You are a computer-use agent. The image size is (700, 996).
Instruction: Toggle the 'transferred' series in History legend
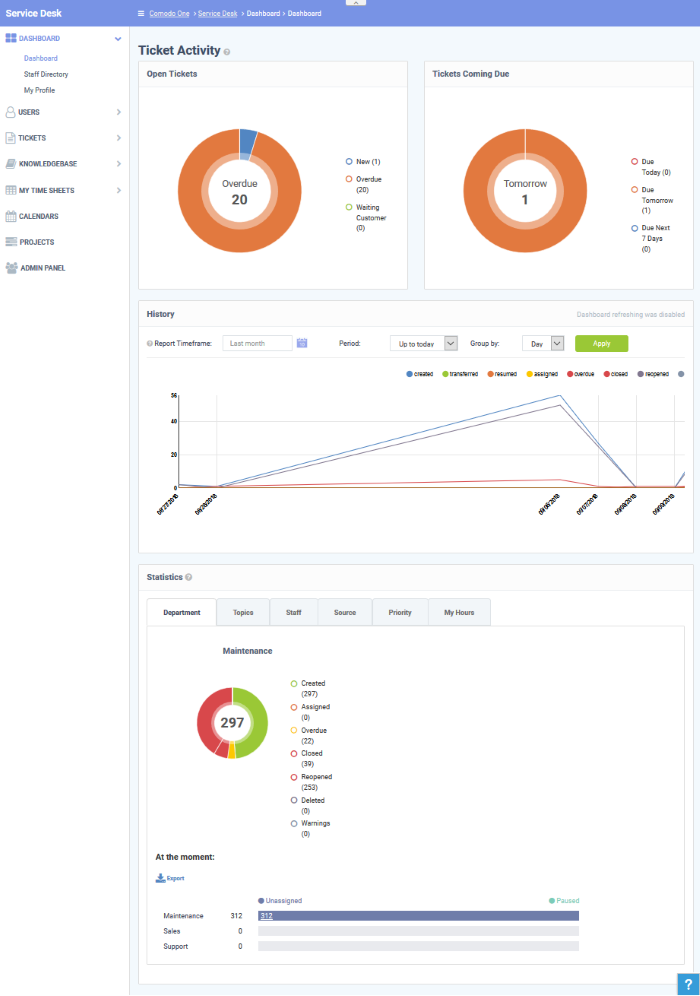[460, 374]
